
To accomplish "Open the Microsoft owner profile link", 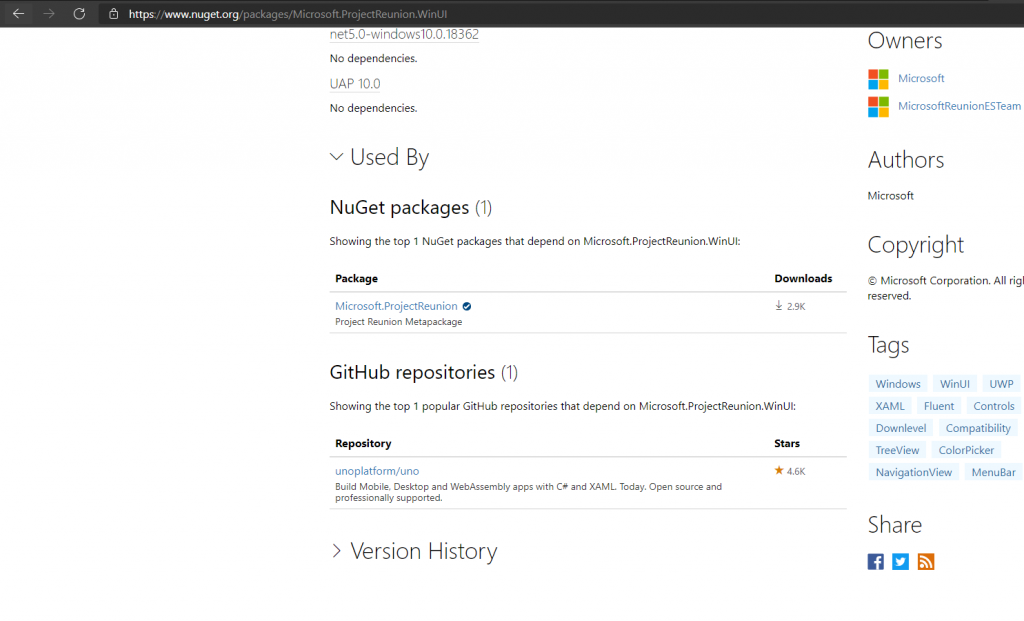I will point(921,78).
